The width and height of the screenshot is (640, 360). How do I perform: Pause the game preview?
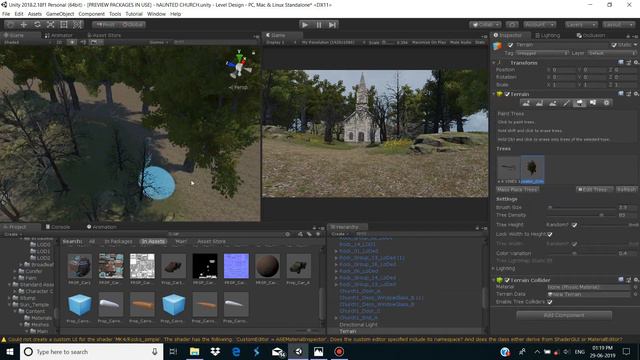(319, 25)
